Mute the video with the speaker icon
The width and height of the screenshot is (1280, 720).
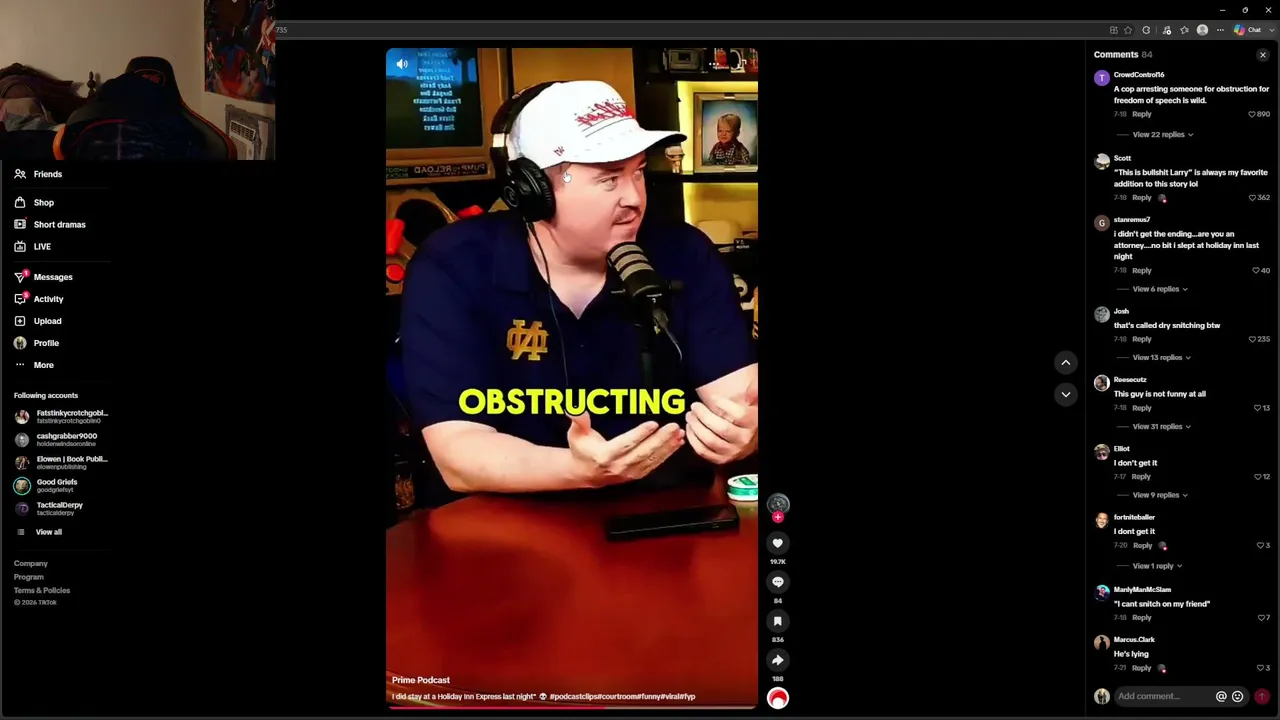pos(402,65)
